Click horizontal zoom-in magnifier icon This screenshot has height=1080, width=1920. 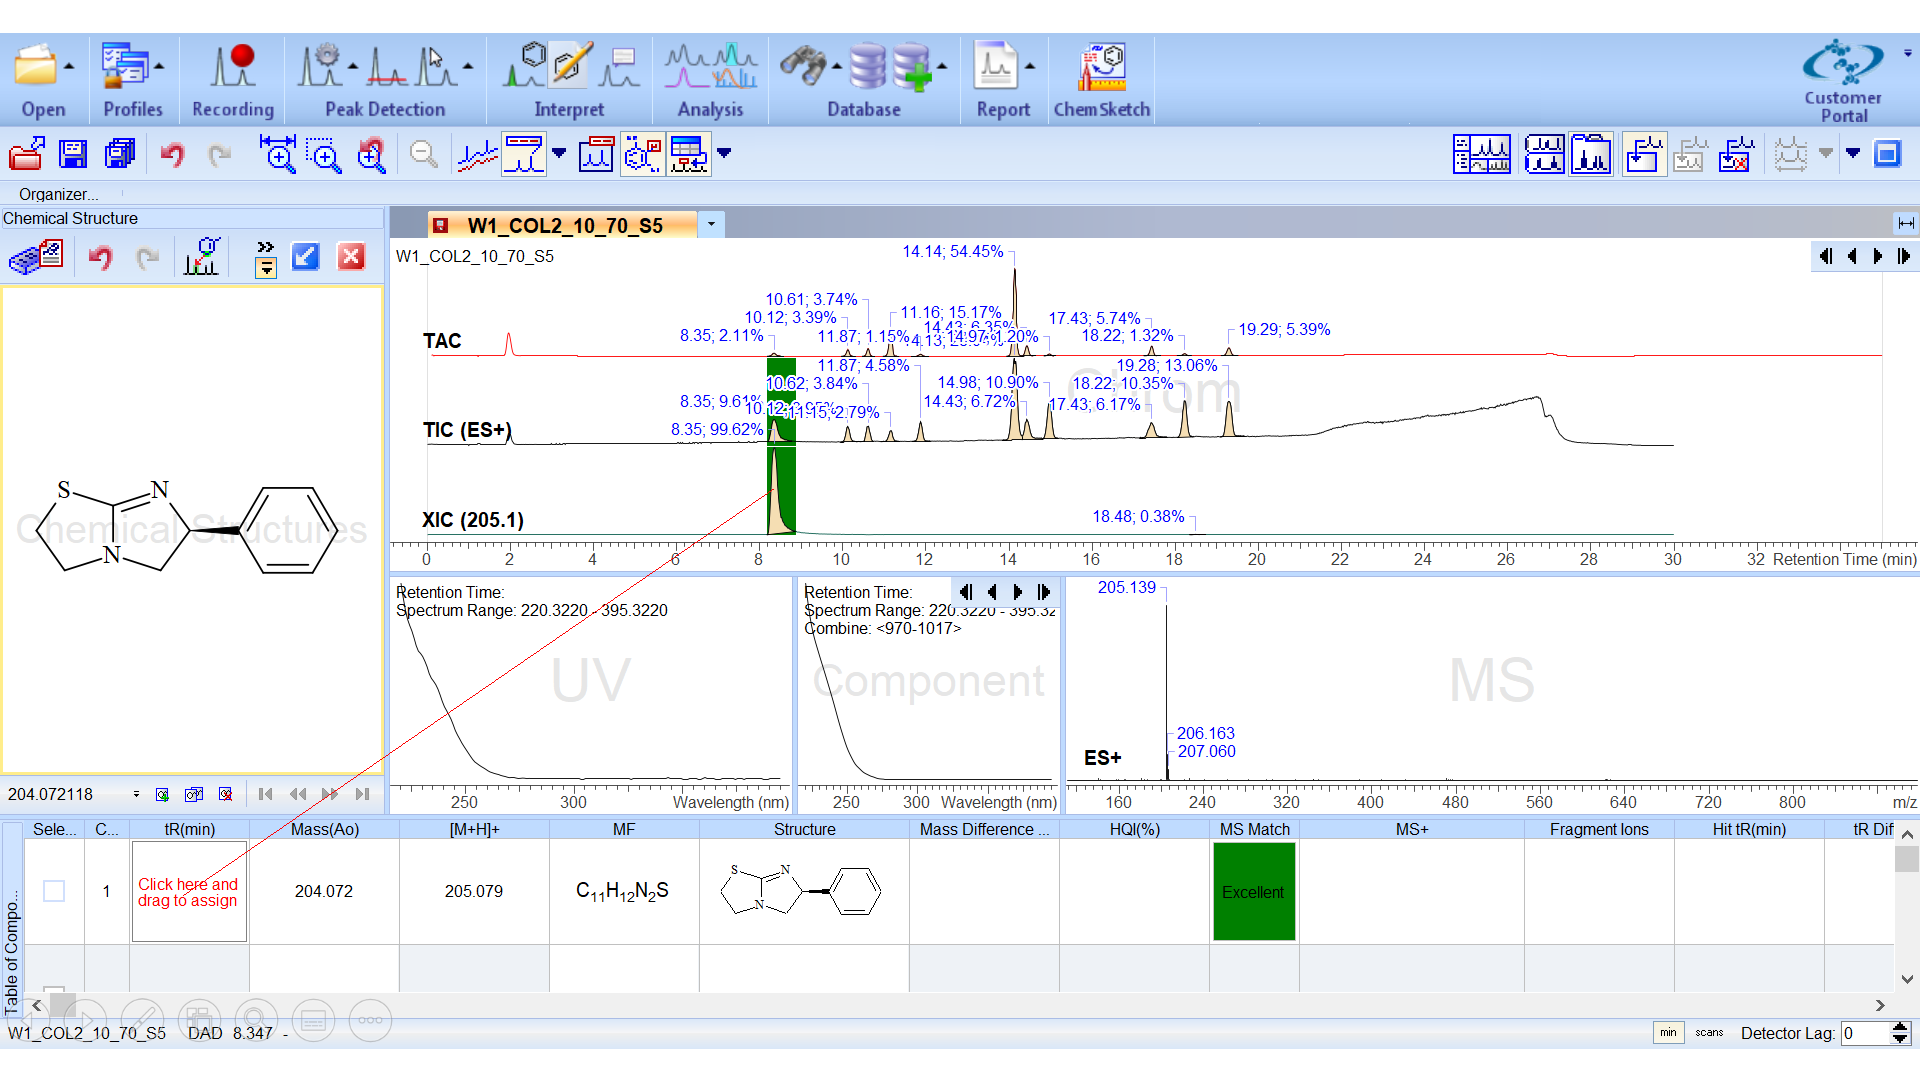click(277, 154)
